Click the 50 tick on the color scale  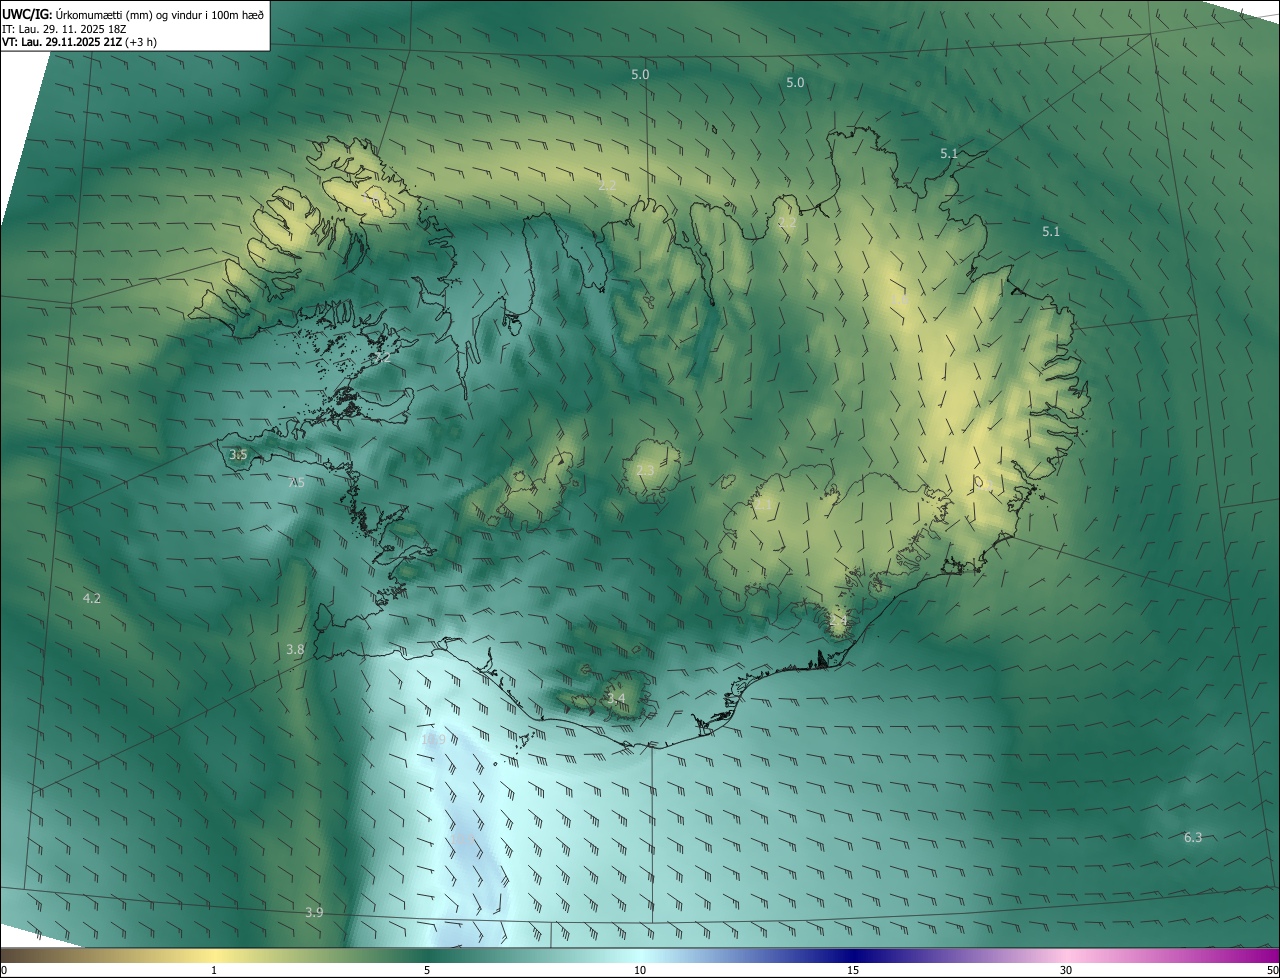click(x=1272, y=970)
